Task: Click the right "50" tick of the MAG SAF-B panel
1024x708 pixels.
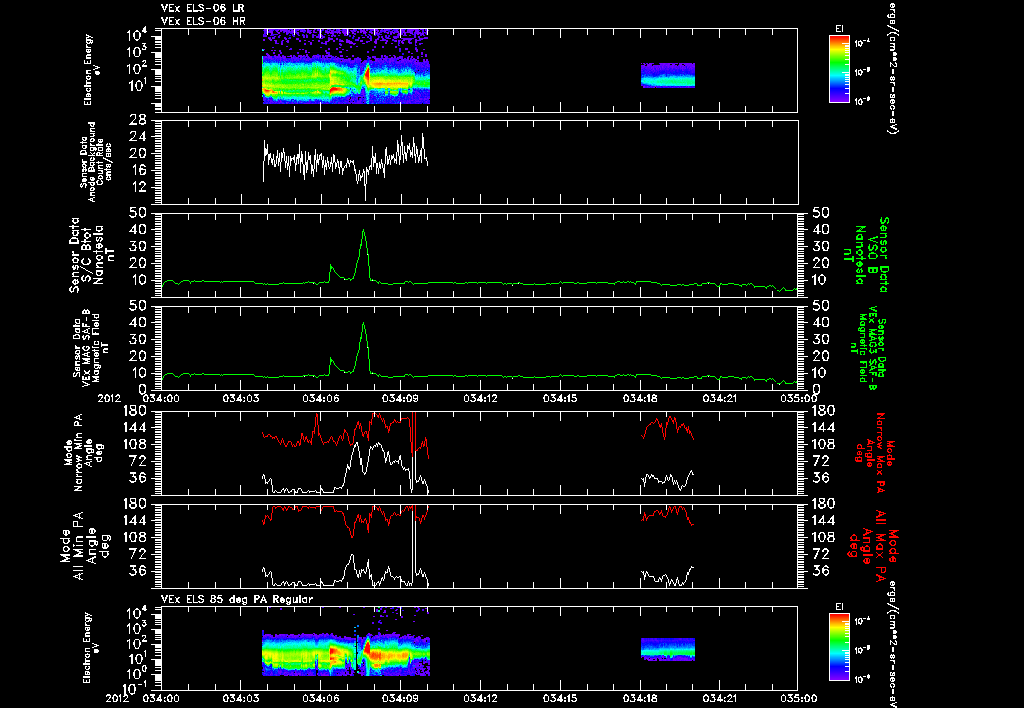Action: (821, 306)
